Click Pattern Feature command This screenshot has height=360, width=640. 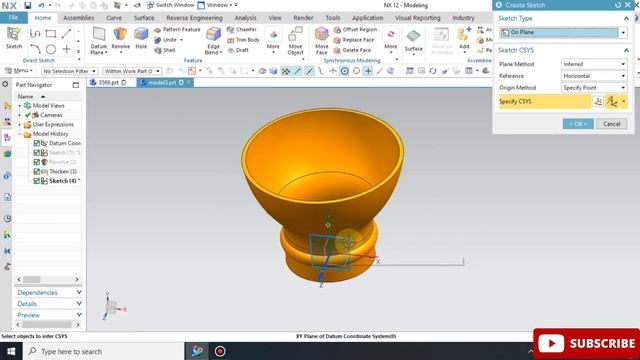(177, 29)
